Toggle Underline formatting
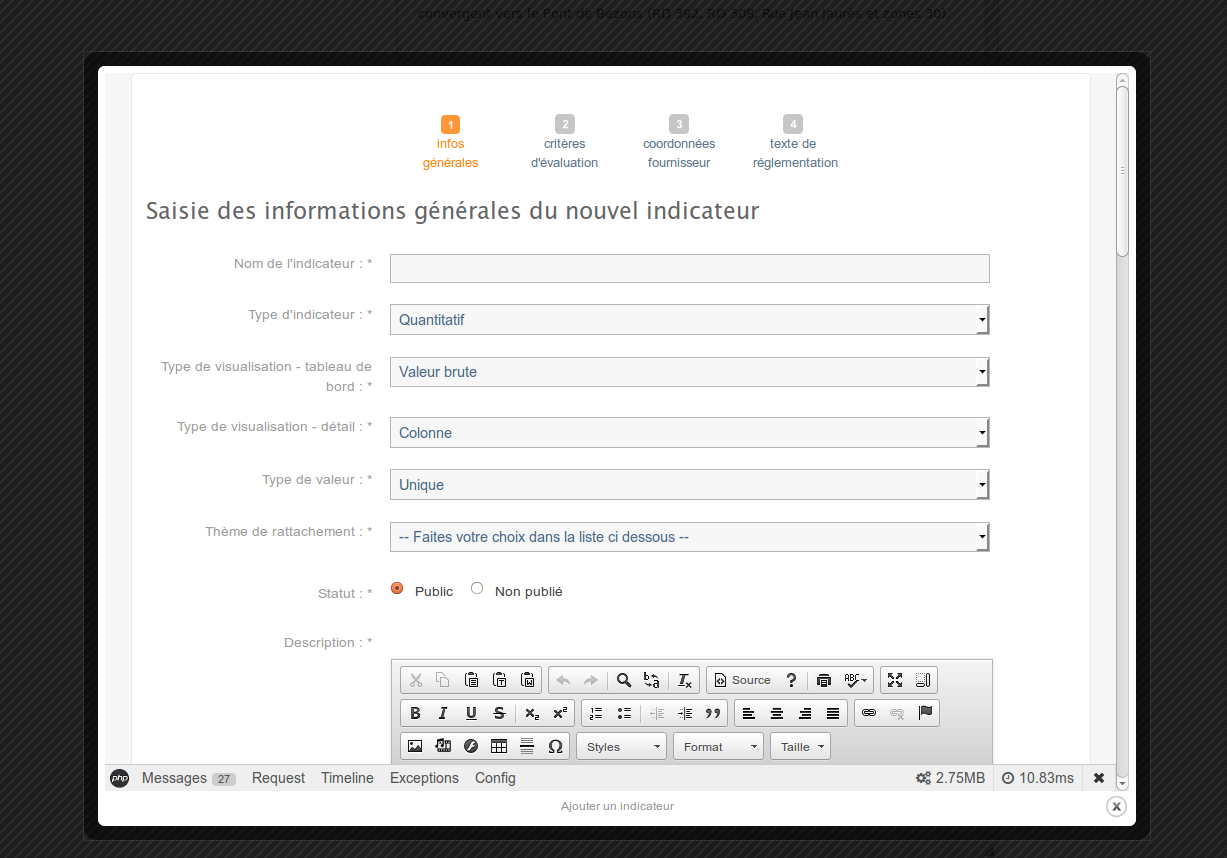The image size is (1227, 858). 471,713
